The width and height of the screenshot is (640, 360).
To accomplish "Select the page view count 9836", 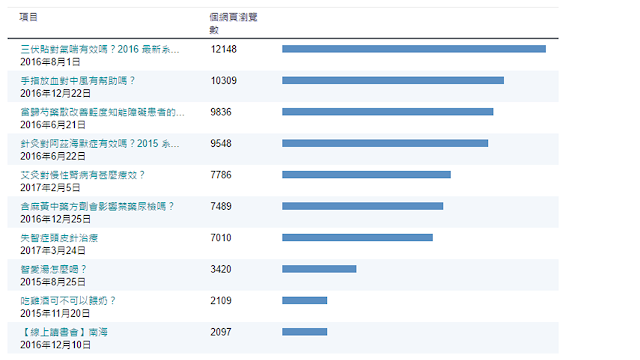I will (221, 112).
